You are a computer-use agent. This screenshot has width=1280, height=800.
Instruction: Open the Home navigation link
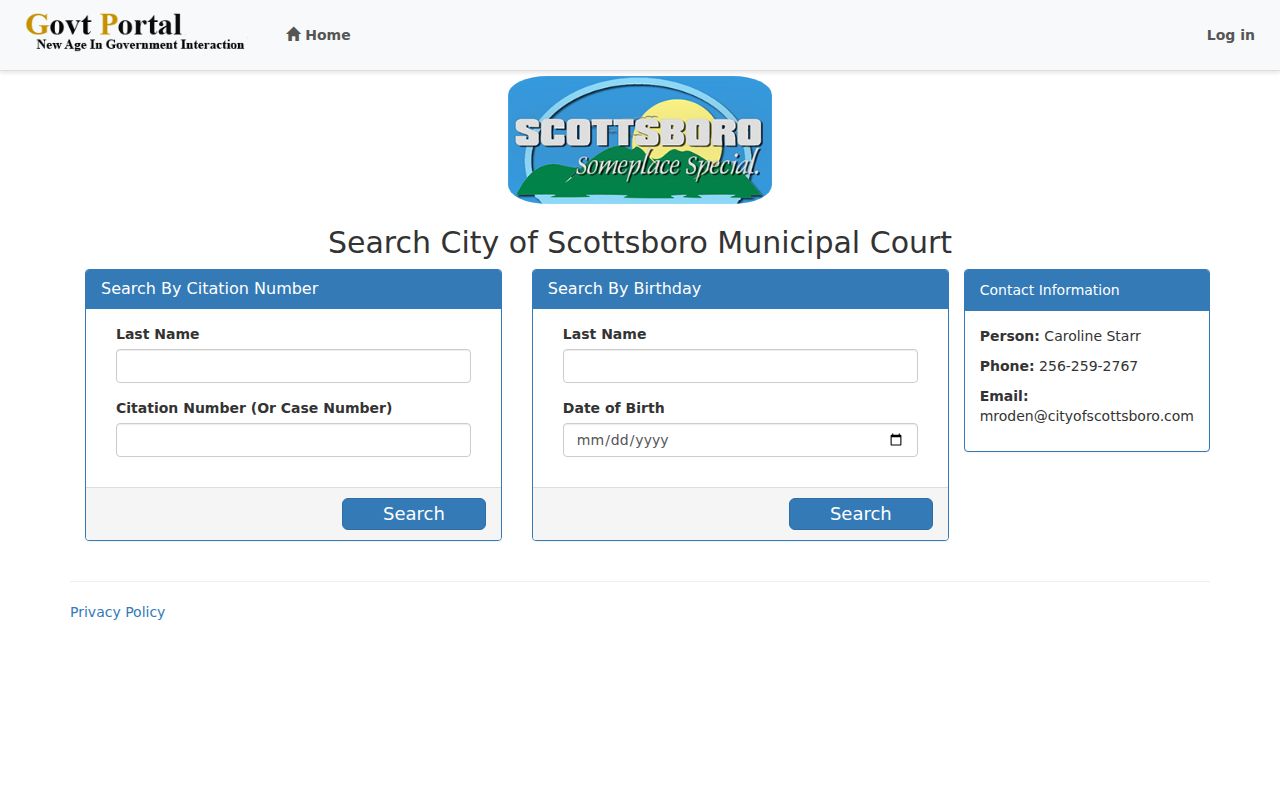pyautogui.click(x=318, y=35)
